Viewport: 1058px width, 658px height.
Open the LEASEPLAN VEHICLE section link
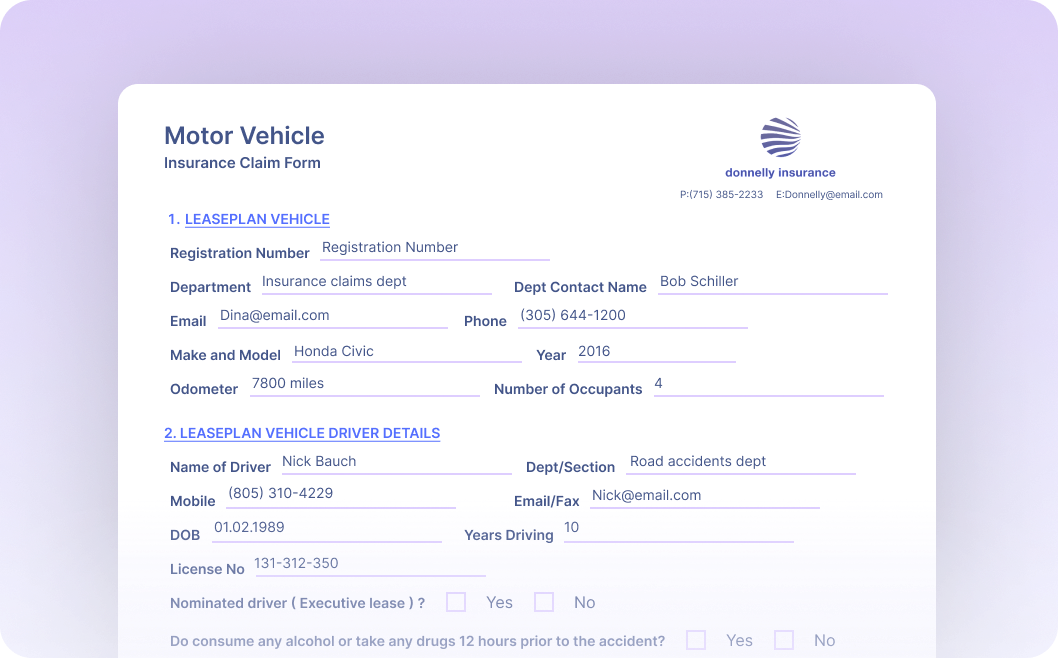(257, 219)
